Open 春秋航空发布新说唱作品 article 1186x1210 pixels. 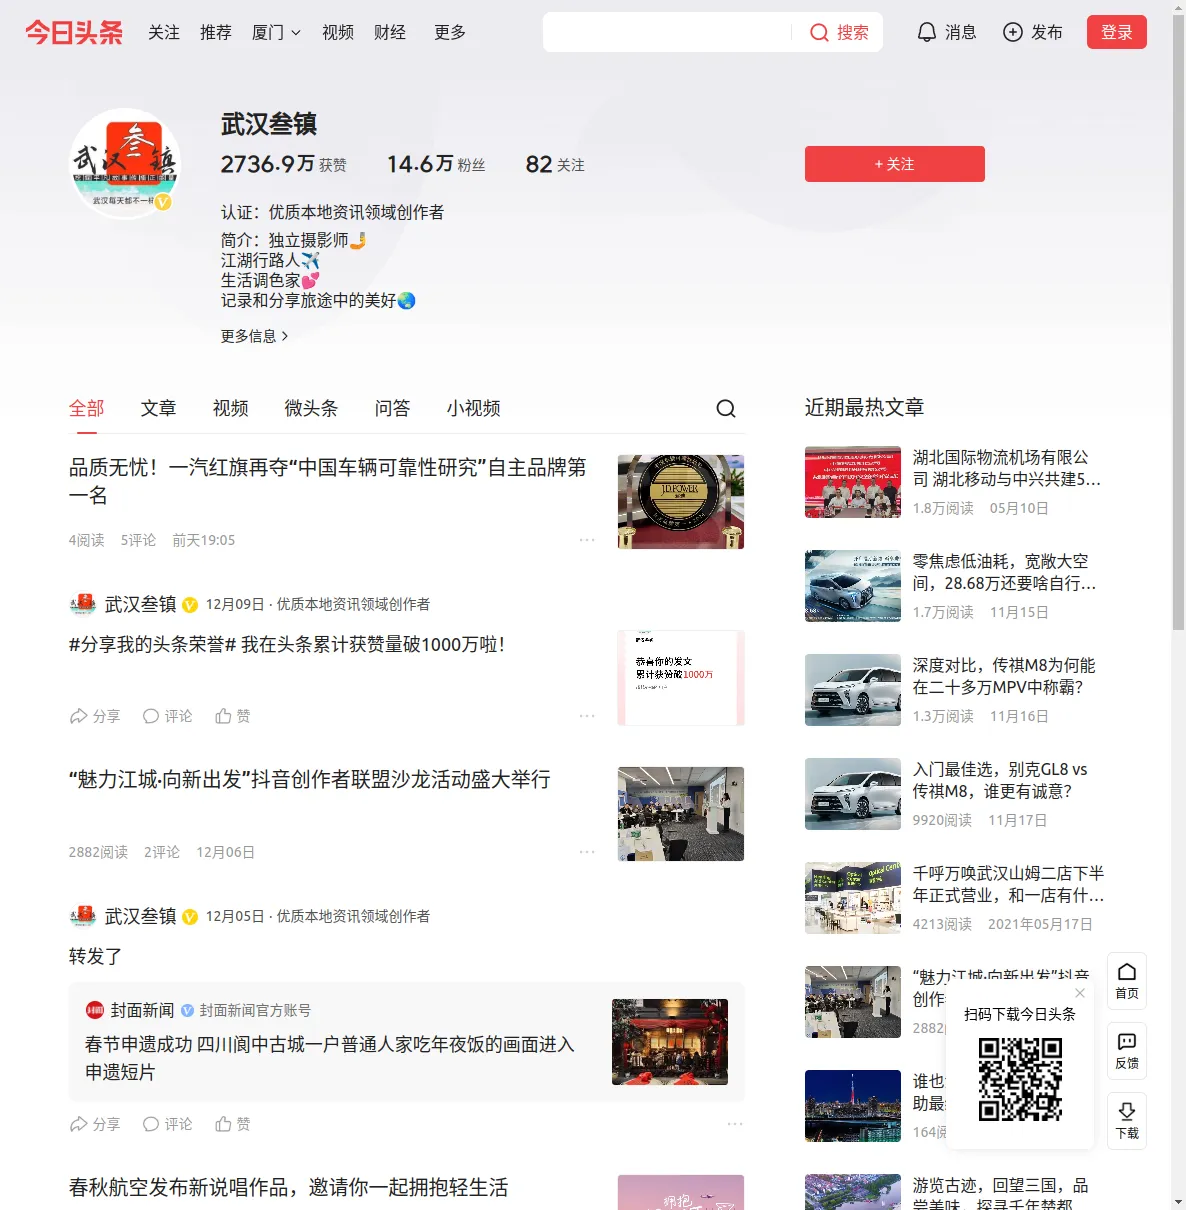[x=289, y=1187]
